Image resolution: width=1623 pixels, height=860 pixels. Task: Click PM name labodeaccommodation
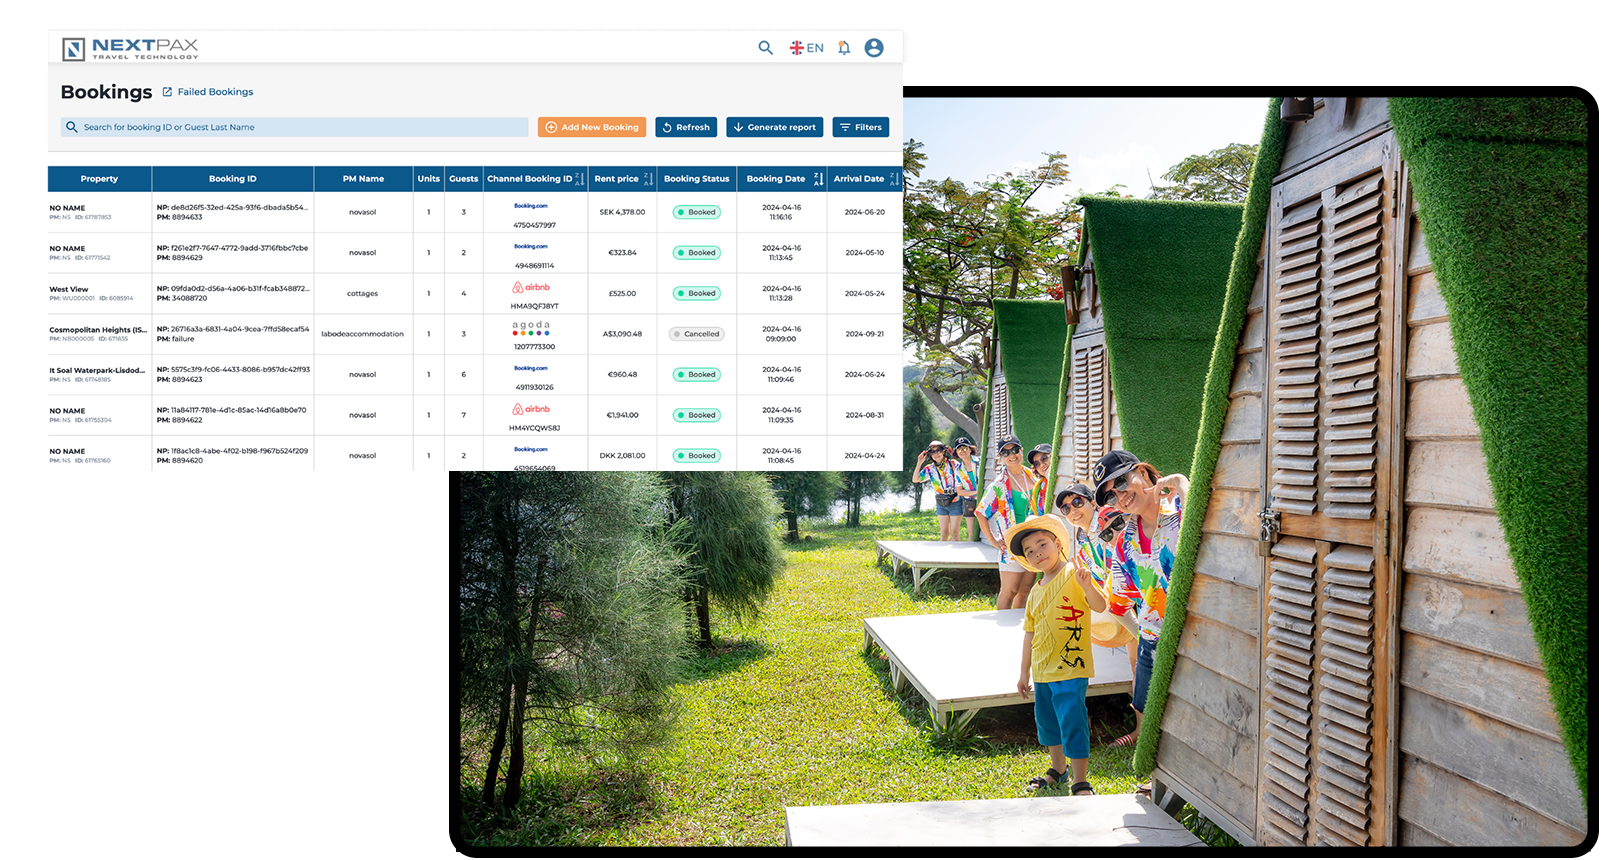coord(362,334)
